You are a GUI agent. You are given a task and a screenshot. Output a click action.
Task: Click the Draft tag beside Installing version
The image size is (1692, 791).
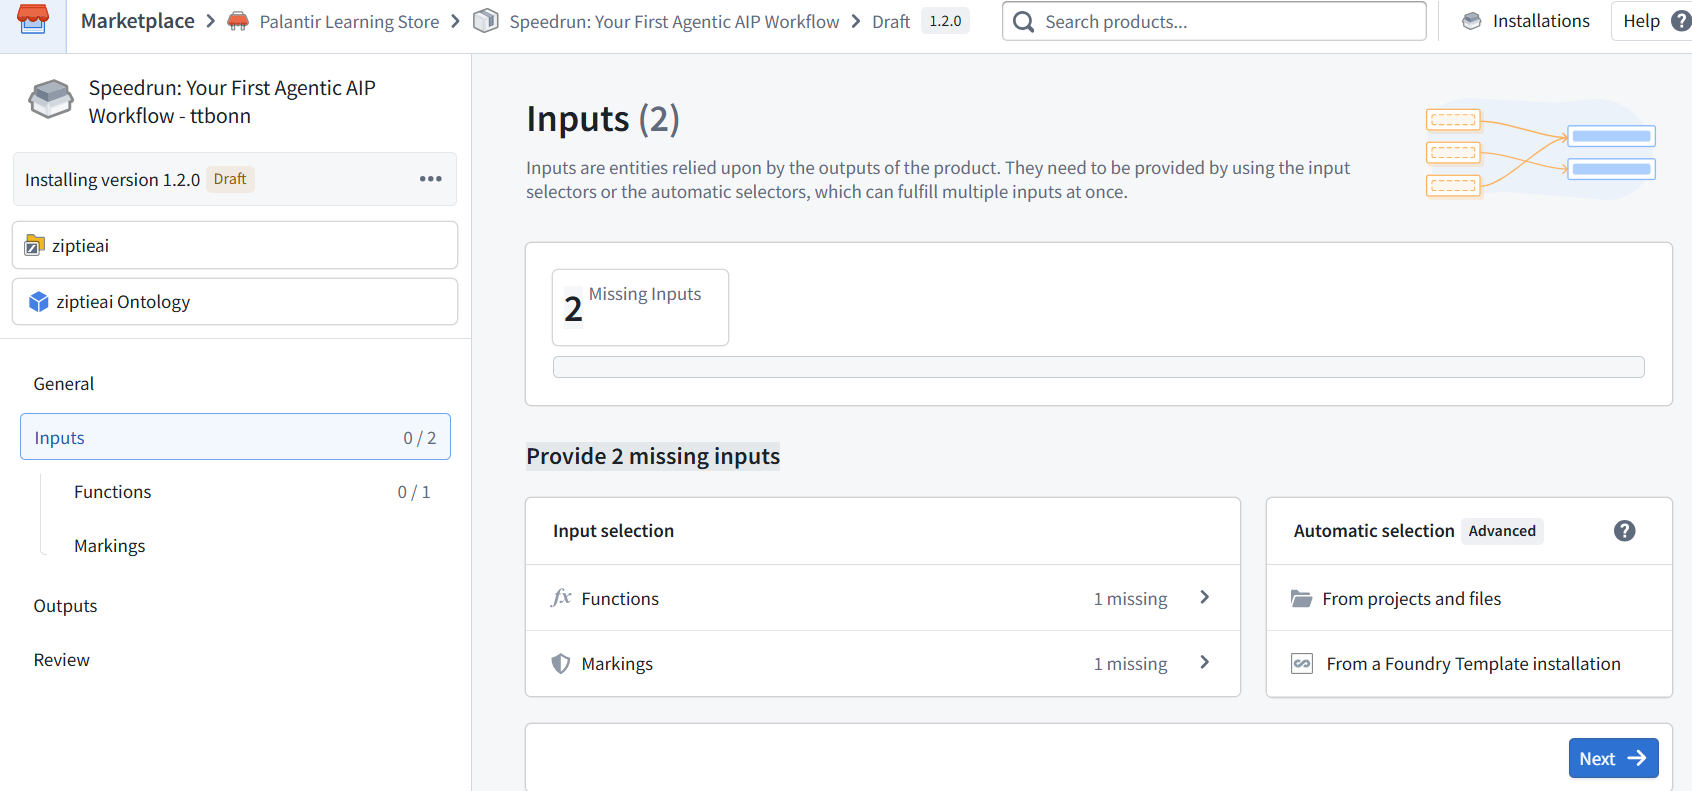click(230, 179)
